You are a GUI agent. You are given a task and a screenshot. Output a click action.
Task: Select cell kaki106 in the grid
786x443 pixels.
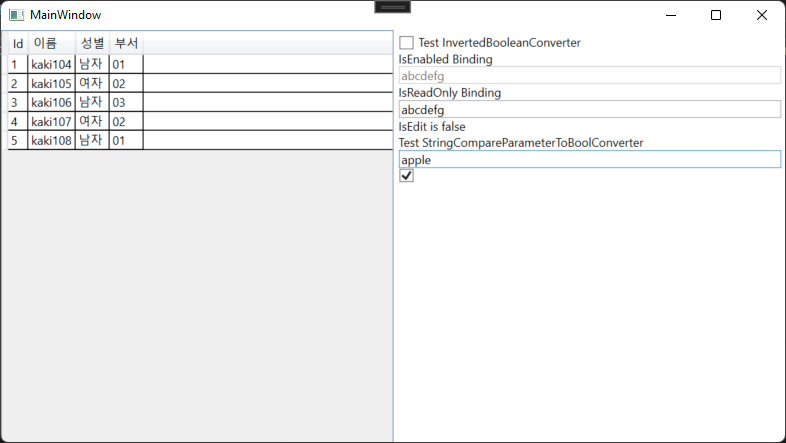pyautogui.click(x=51, y=102)
